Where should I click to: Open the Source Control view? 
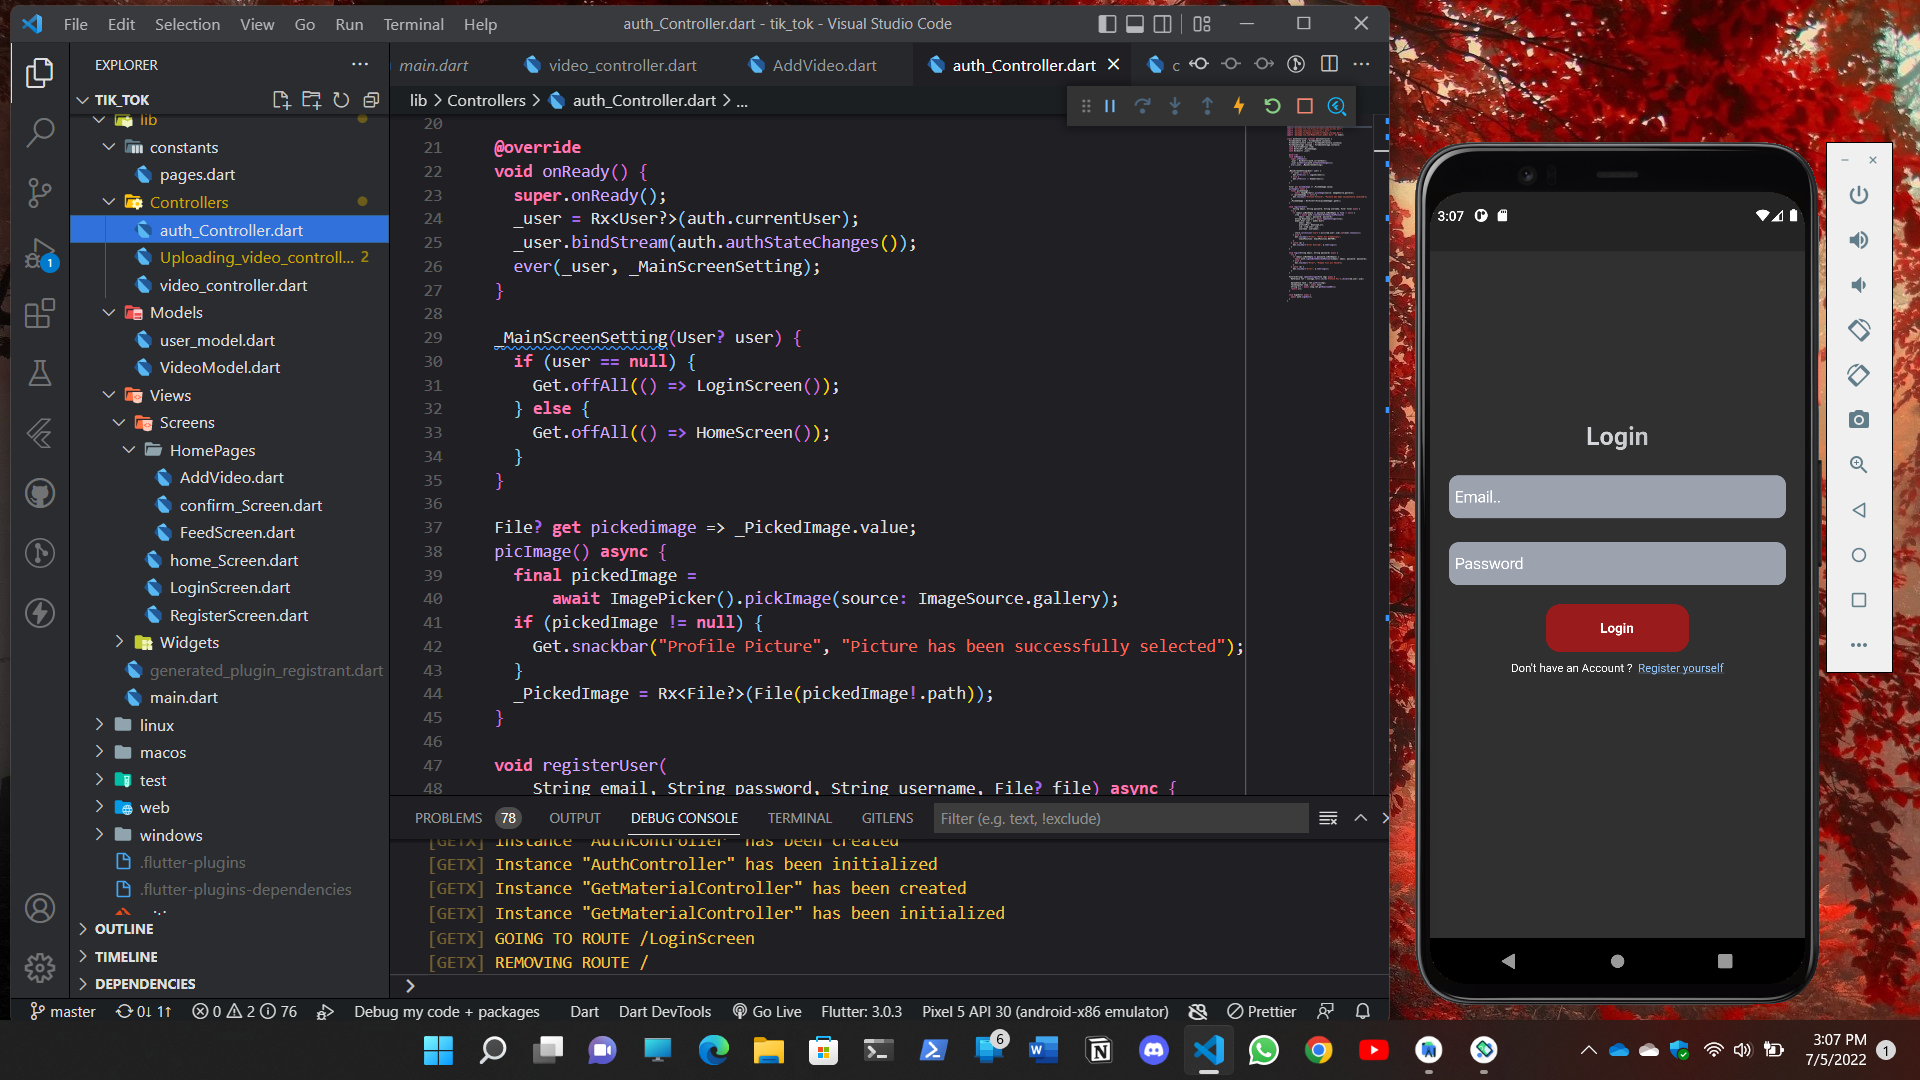[x=40, y=192]
